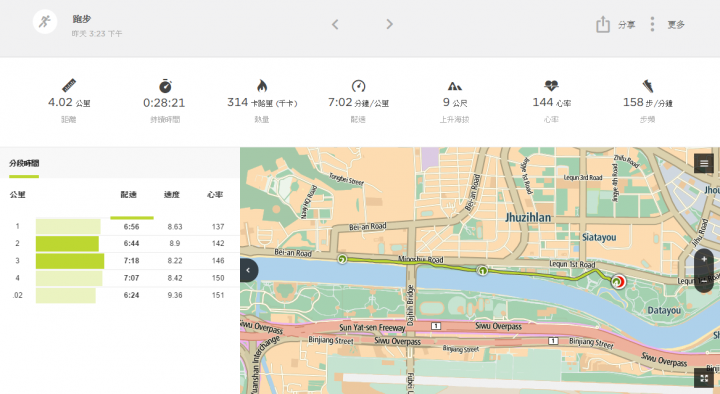This screenshot has height=394, width=720.
Task: Click the 7:18 pace value
Action: pyautogui.click(x=131, y=260)
